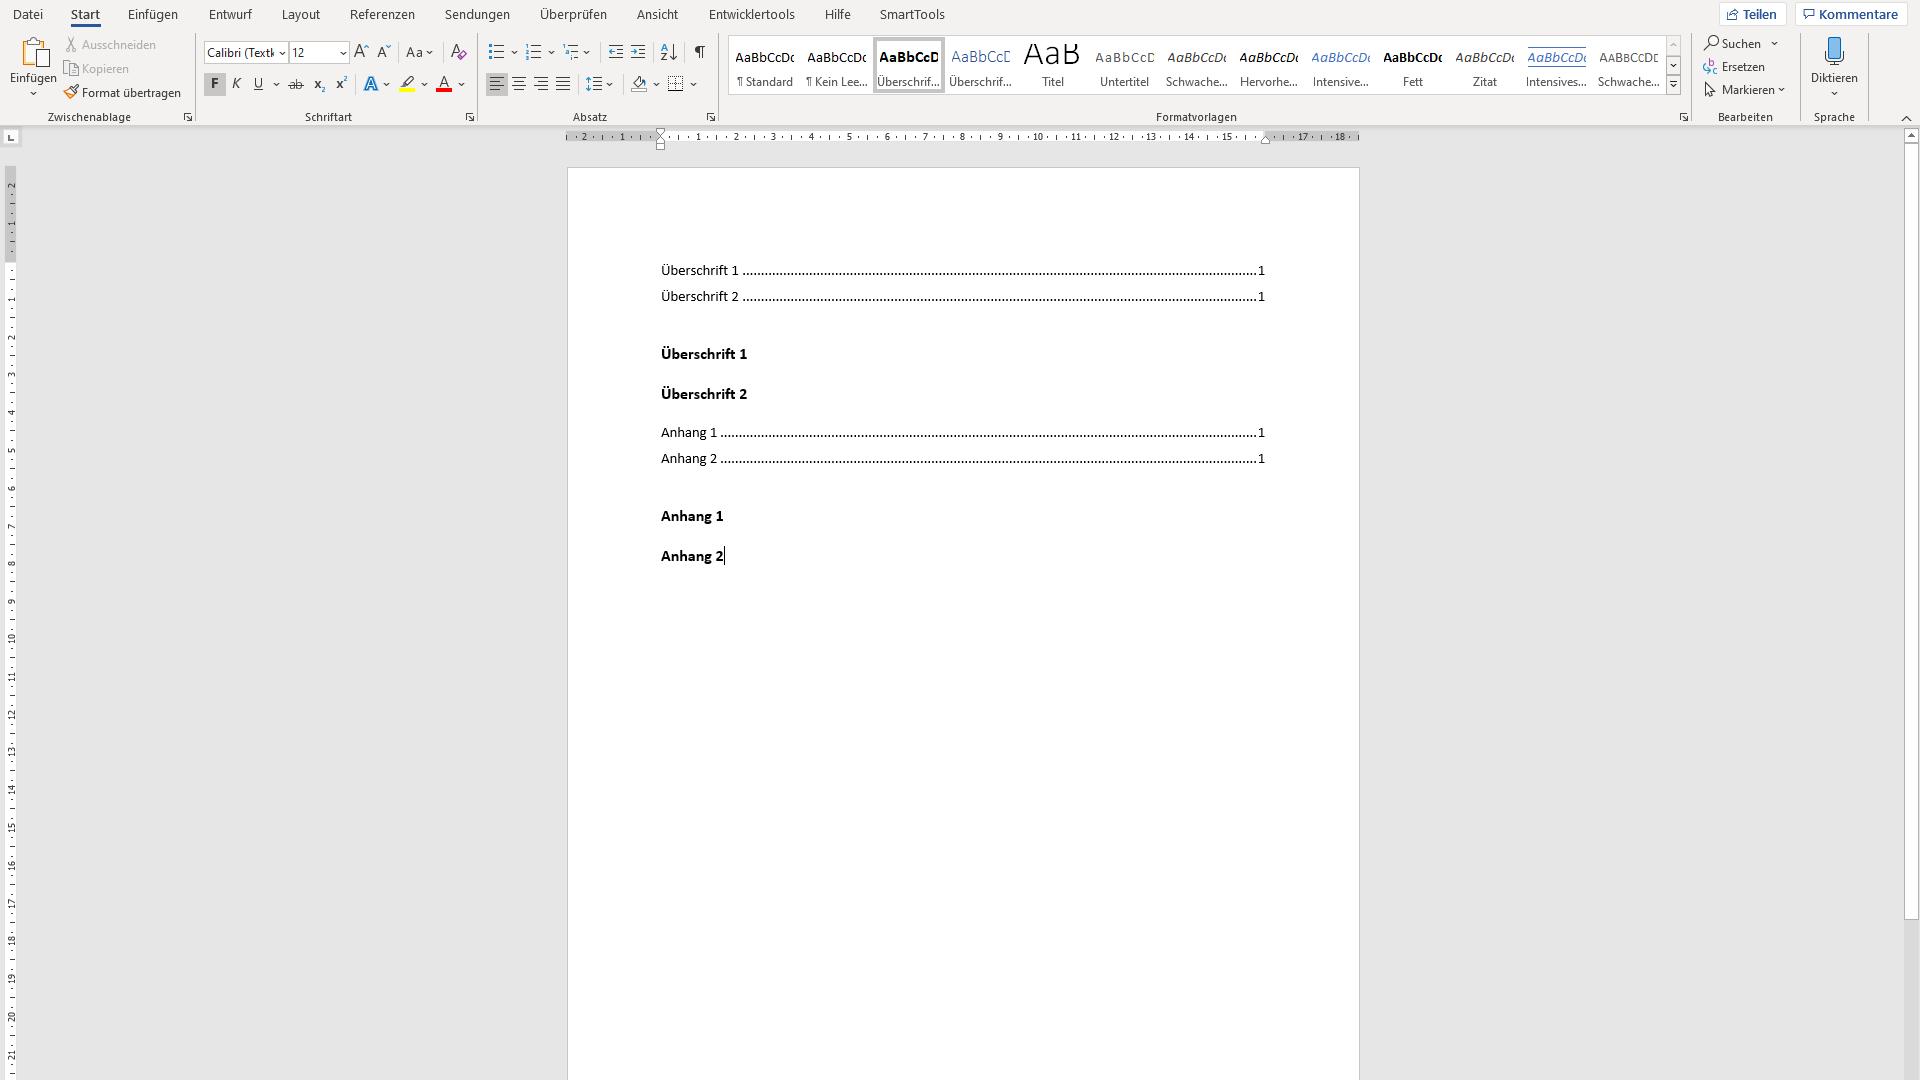Open text effects icon

click(x=371, y=84)
